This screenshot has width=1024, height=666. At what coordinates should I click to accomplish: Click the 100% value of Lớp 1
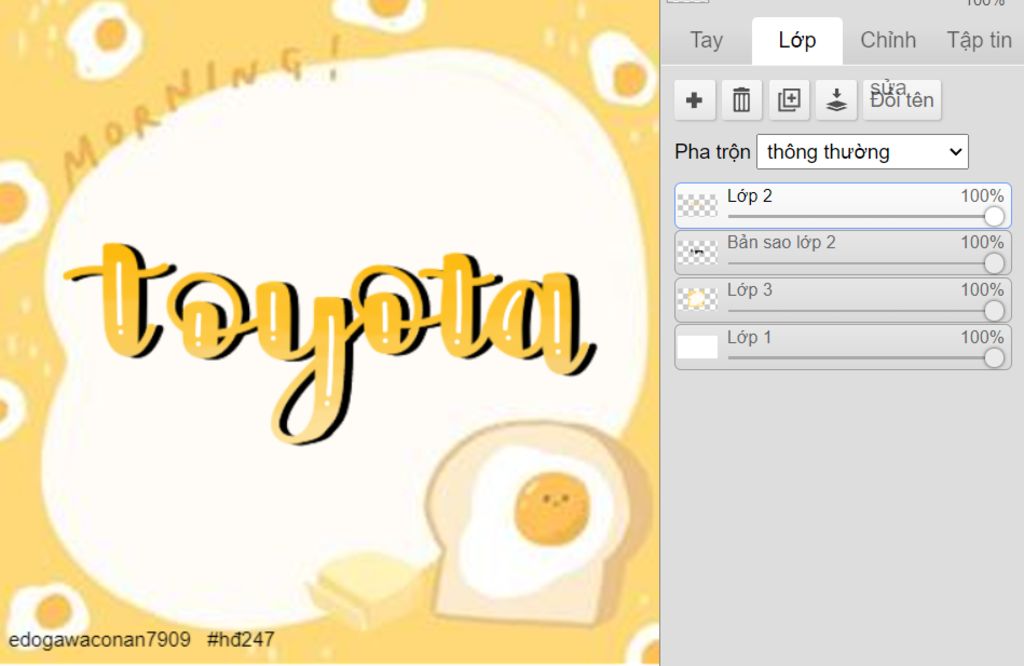point(982,337)
